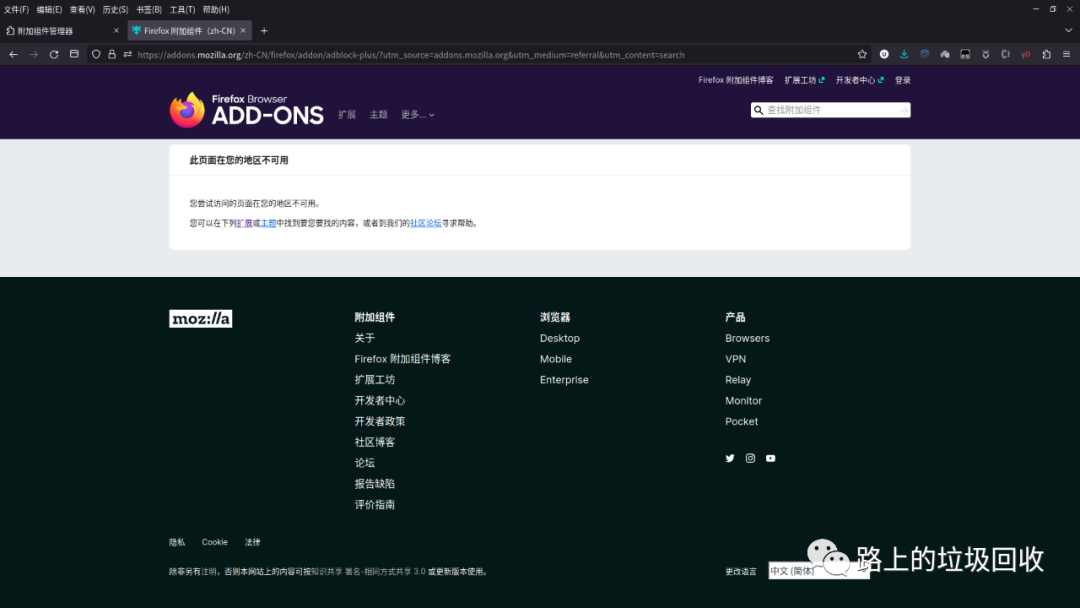Open the 书签(B) menu
This screenshot has width=1080, height=608.
tap(149, 10)
